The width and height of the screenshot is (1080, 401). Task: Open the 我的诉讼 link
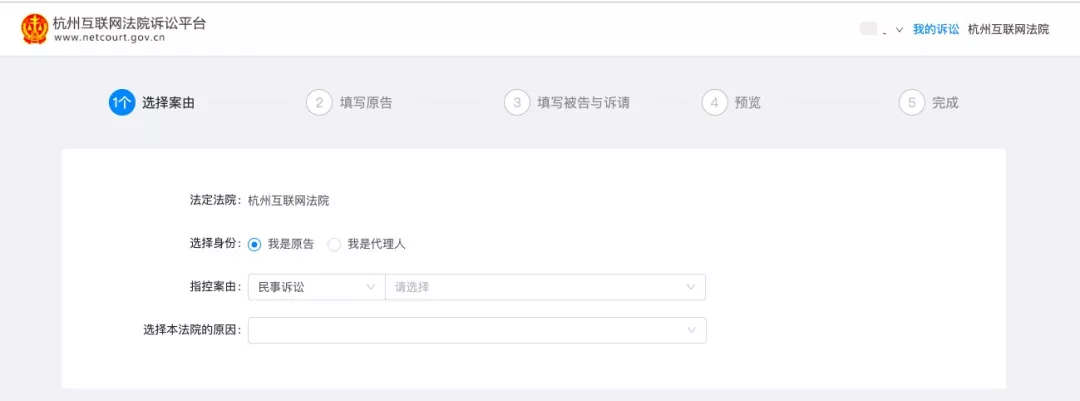coord(936,29)
